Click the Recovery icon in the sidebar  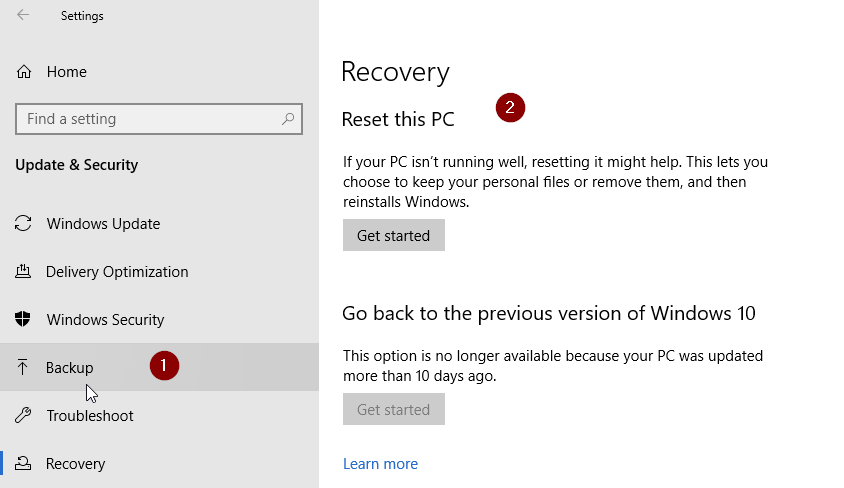tap(24, 464)
